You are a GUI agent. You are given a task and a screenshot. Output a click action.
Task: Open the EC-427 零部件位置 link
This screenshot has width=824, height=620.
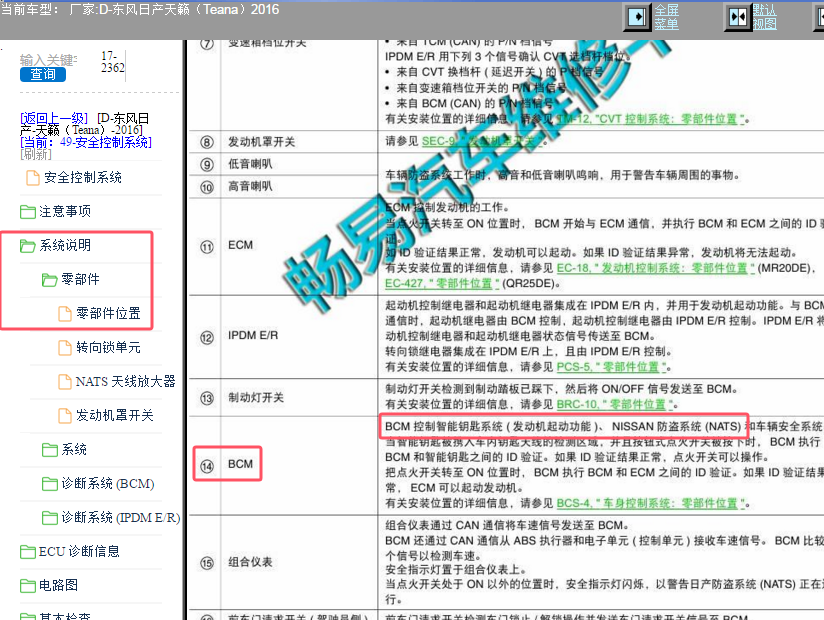coord(442,284)
